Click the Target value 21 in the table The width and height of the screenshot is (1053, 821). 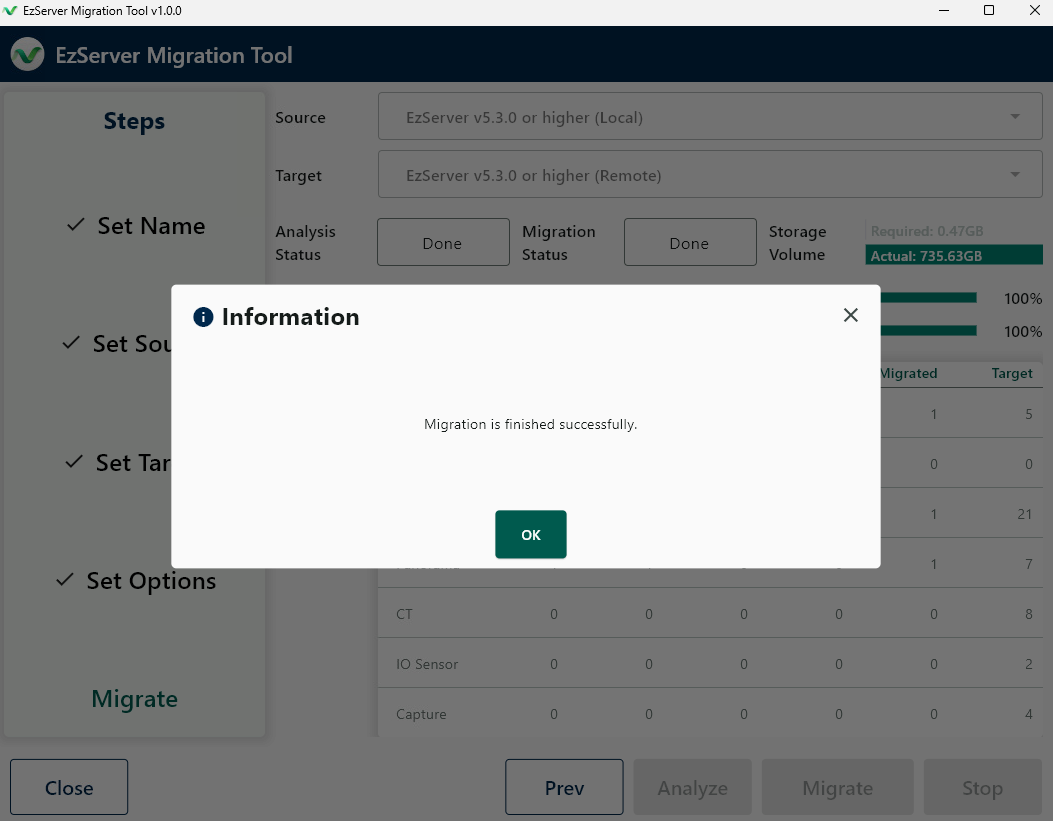(1024, 514)
